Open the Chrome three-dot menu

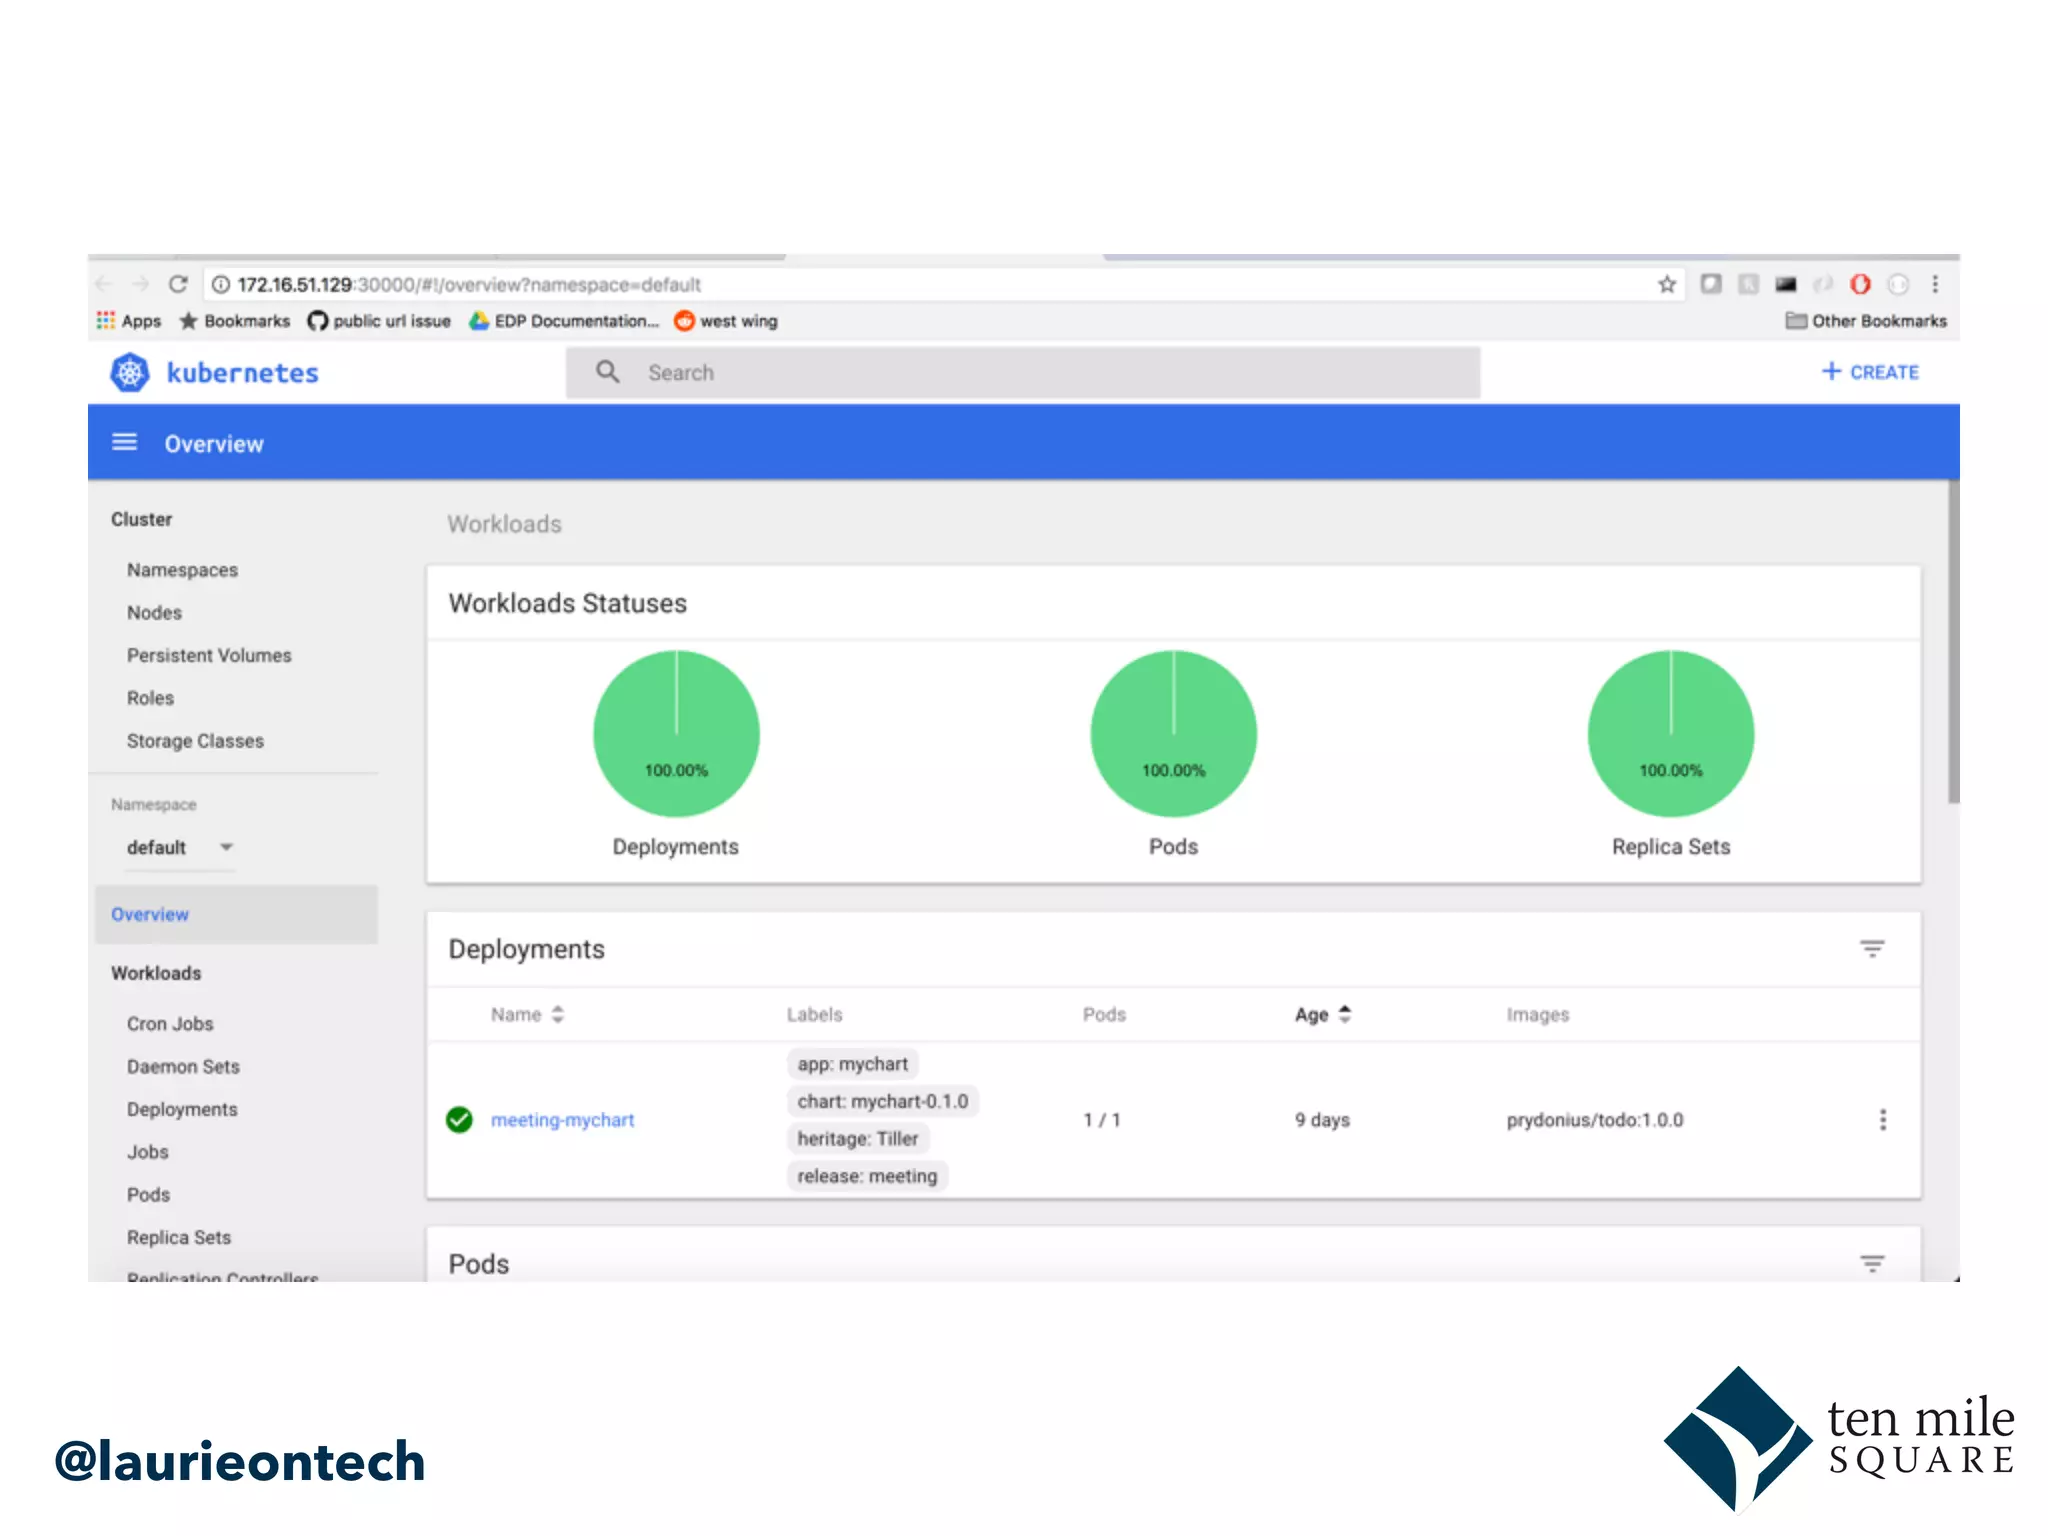tap(1935, 284)
